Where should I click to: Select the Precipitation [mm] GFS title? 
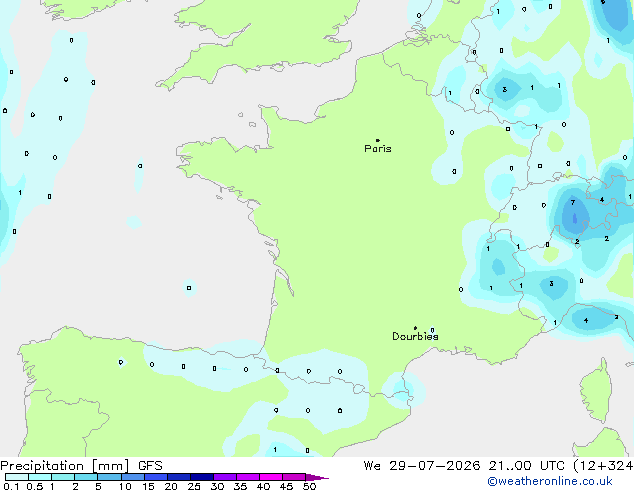(81, 466)
